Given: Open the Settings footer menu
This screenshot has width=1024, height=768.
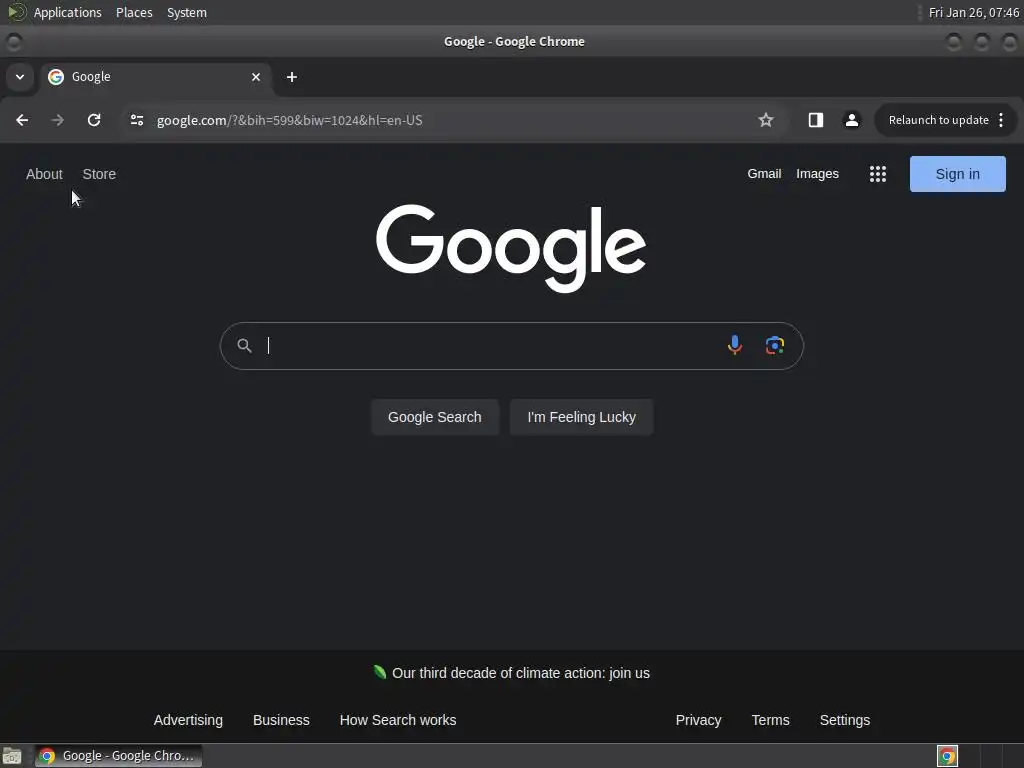Looking at the screenshot, I should (844, 720).
